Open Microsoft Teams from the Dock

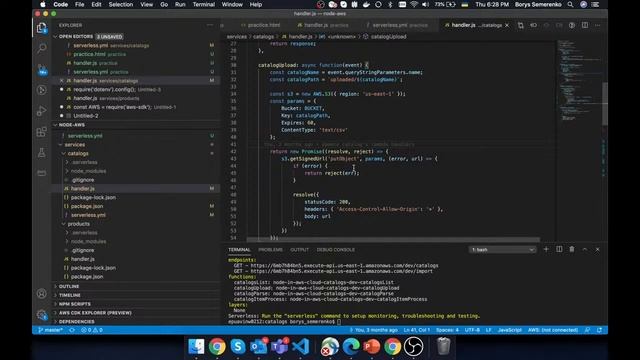click(x=280, y=347)
